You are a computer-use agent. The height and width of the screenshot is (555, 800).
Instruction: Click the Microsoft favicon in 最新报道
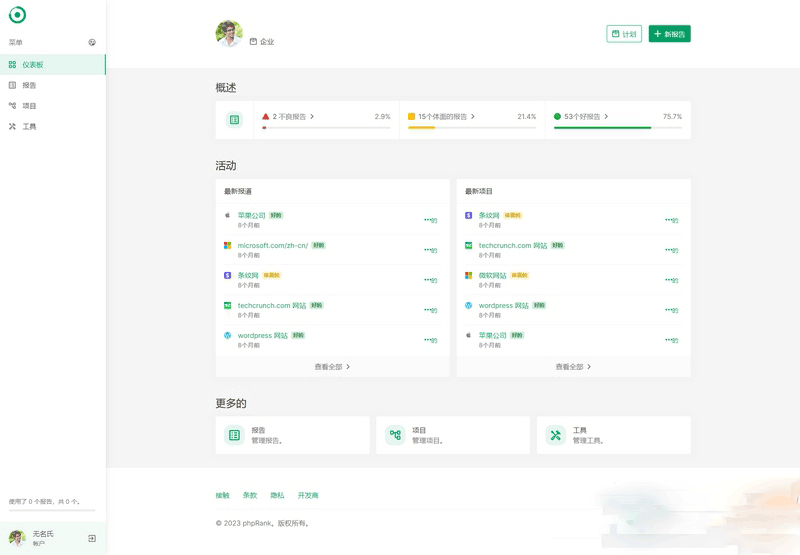228,245
